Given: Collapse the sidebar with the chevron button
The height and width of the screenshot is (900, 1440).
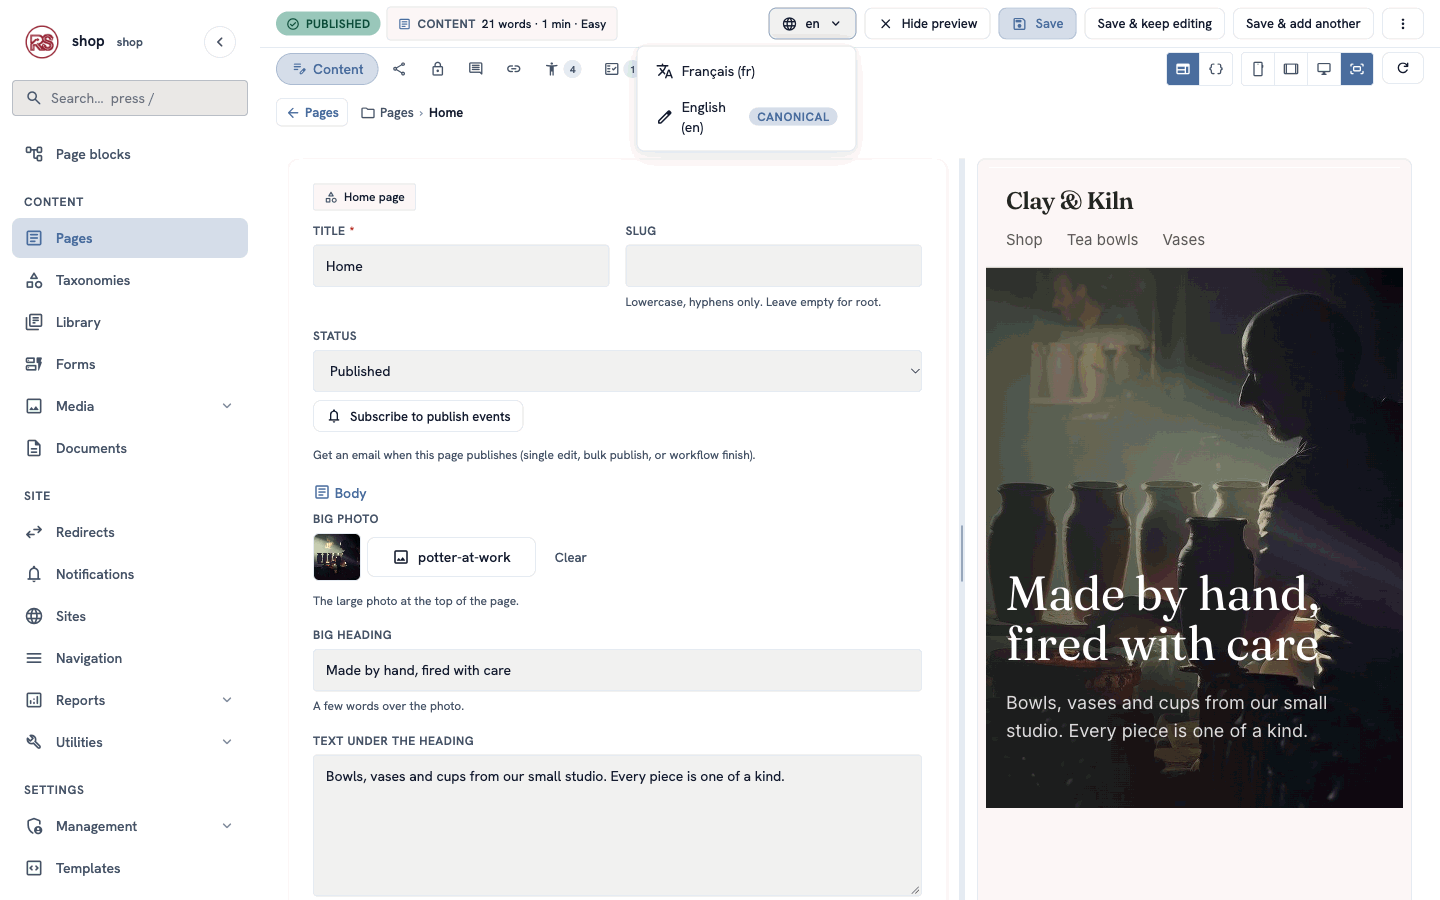Looking at the screenshot, I should (220, 42).
